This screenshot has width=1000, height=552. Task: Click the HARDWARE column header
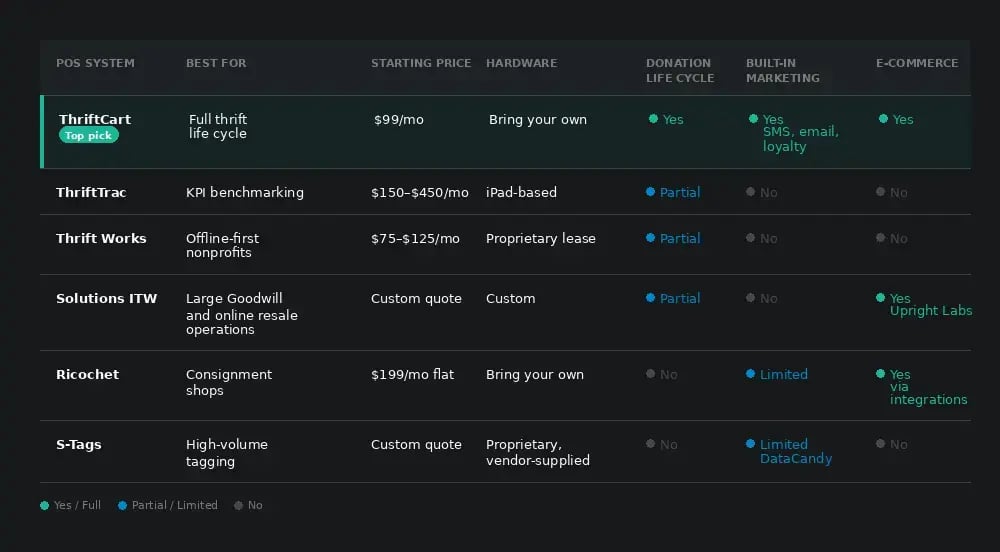[521, 63]
